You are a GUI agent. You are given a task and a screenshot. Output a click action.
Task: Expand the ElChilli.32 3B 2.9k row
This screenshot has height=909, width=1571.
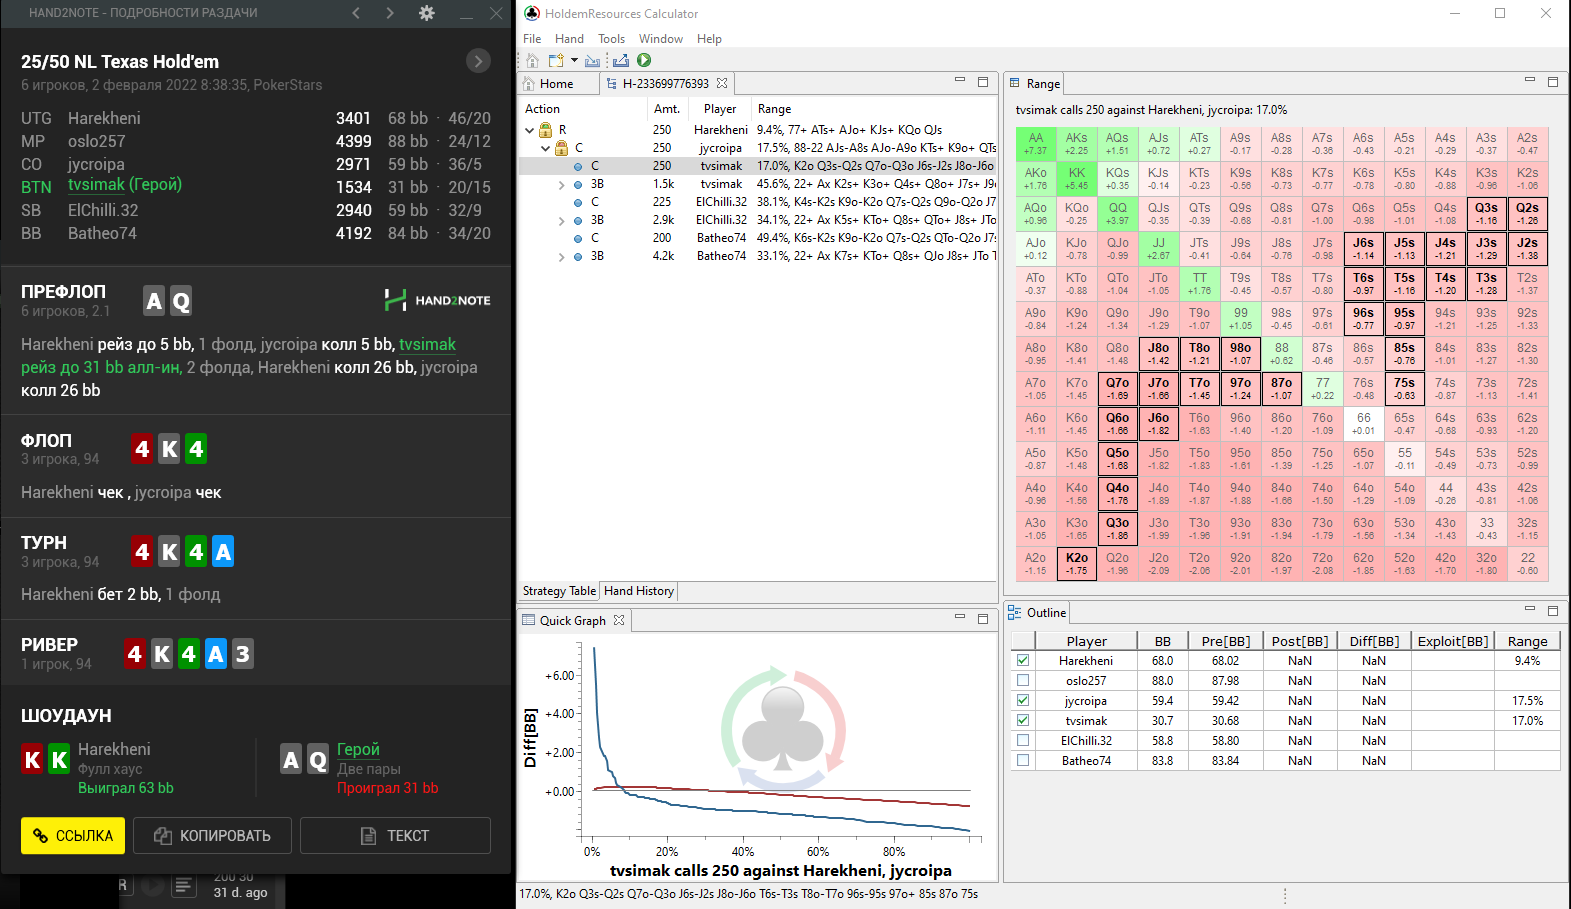562,220
